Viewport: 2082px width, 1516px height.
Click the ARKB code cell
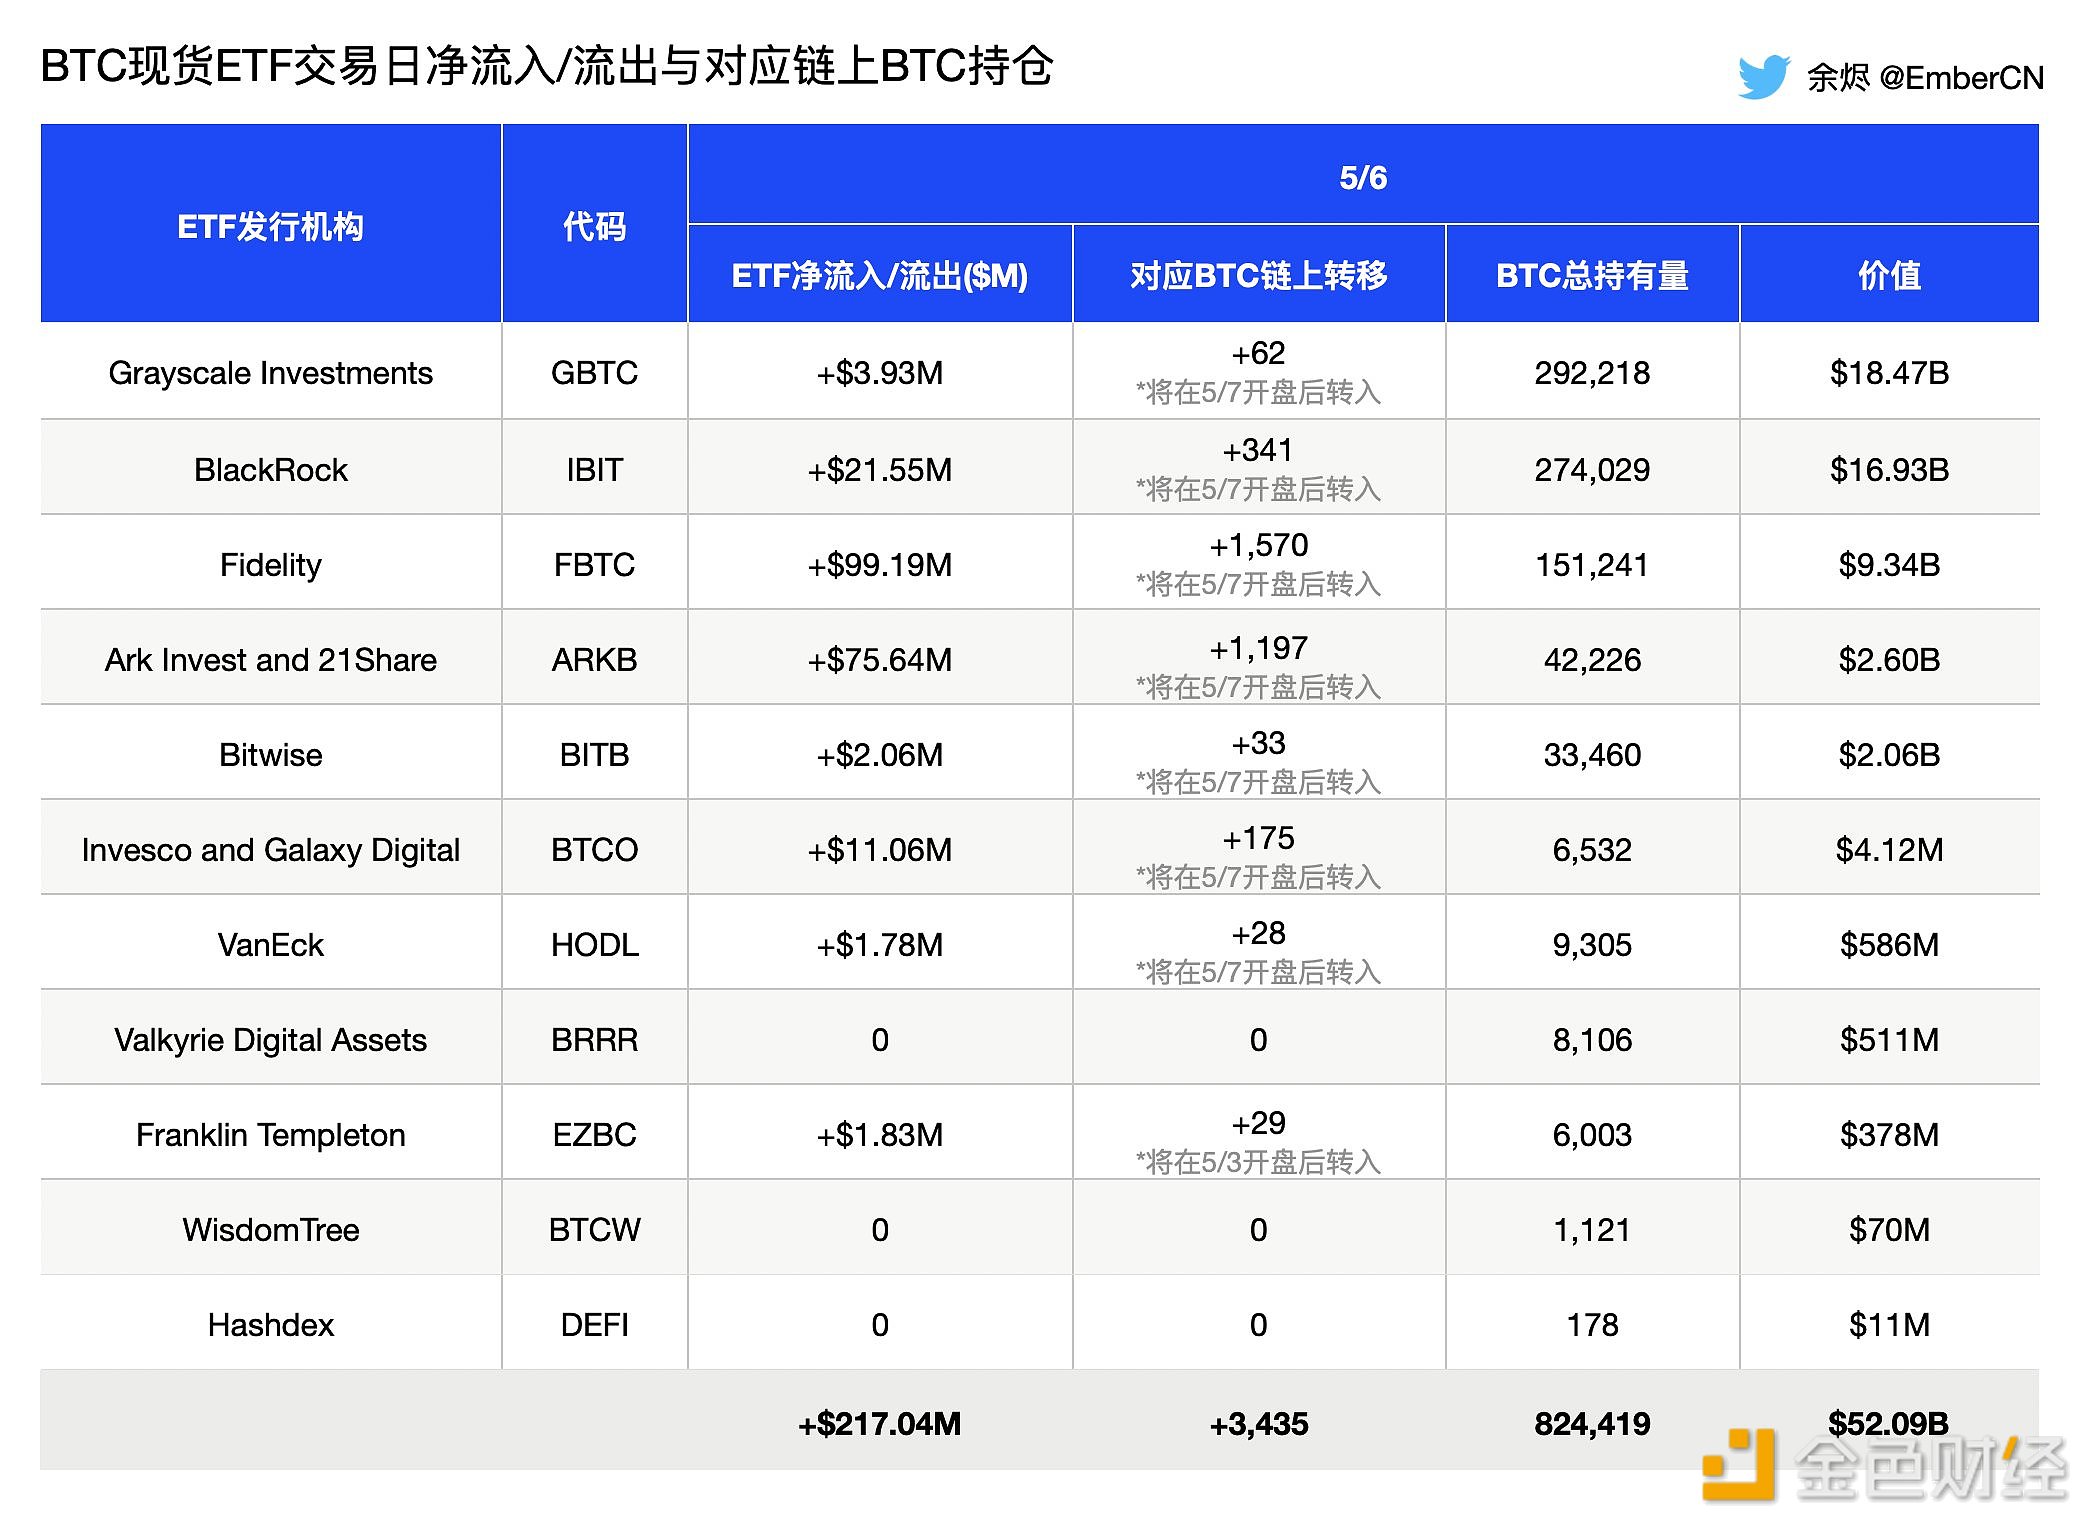click(593, 658)
